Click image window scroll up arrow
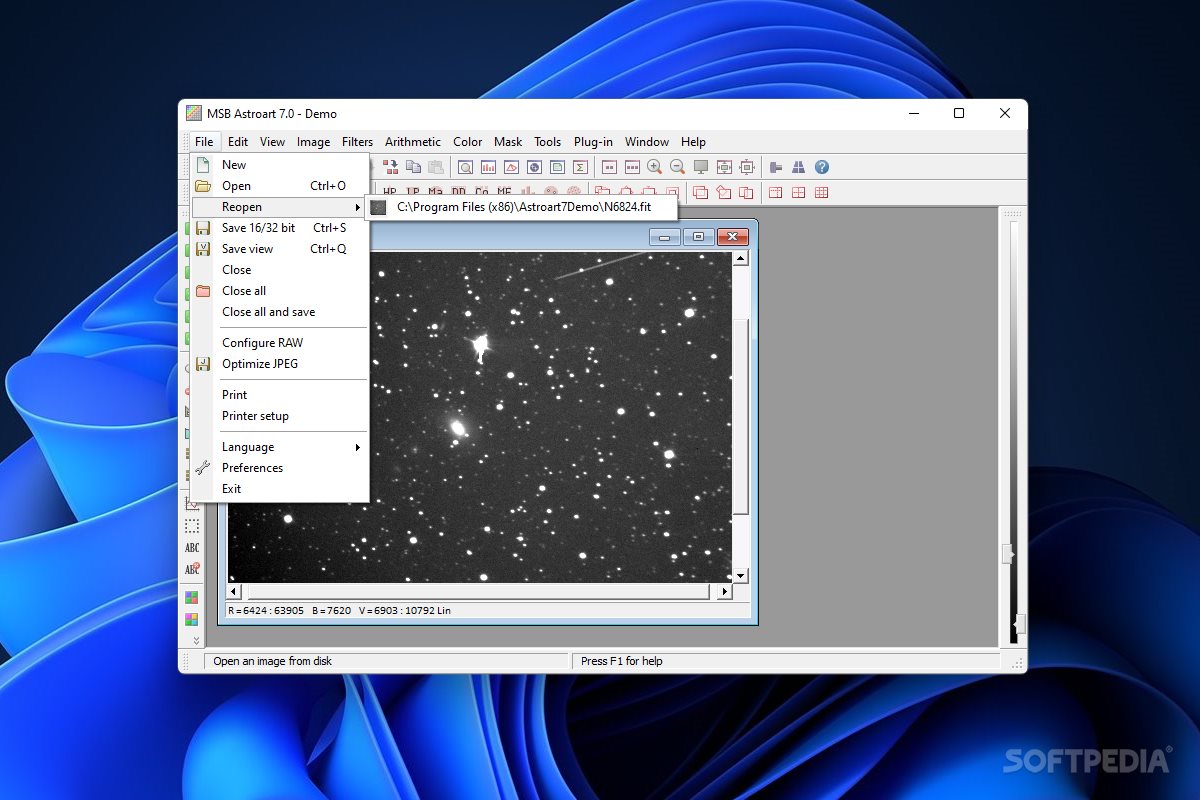This screenshot has width=1200, height=800. point(741,259)
